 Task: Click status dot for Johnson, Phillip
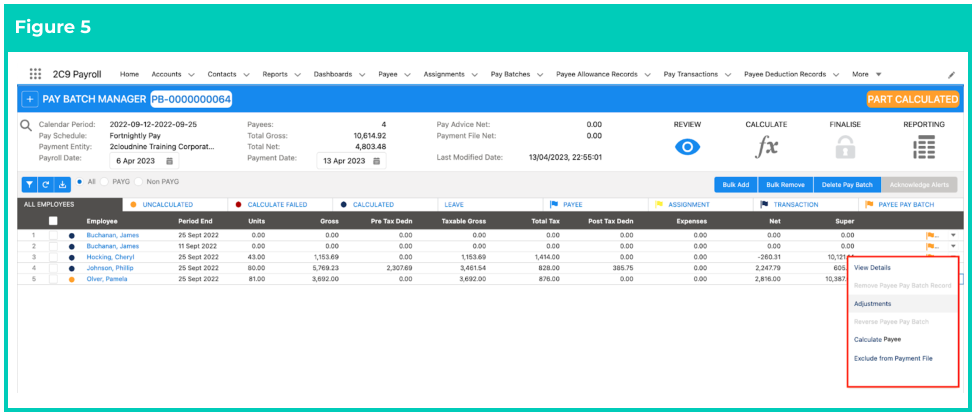[72, 268]
